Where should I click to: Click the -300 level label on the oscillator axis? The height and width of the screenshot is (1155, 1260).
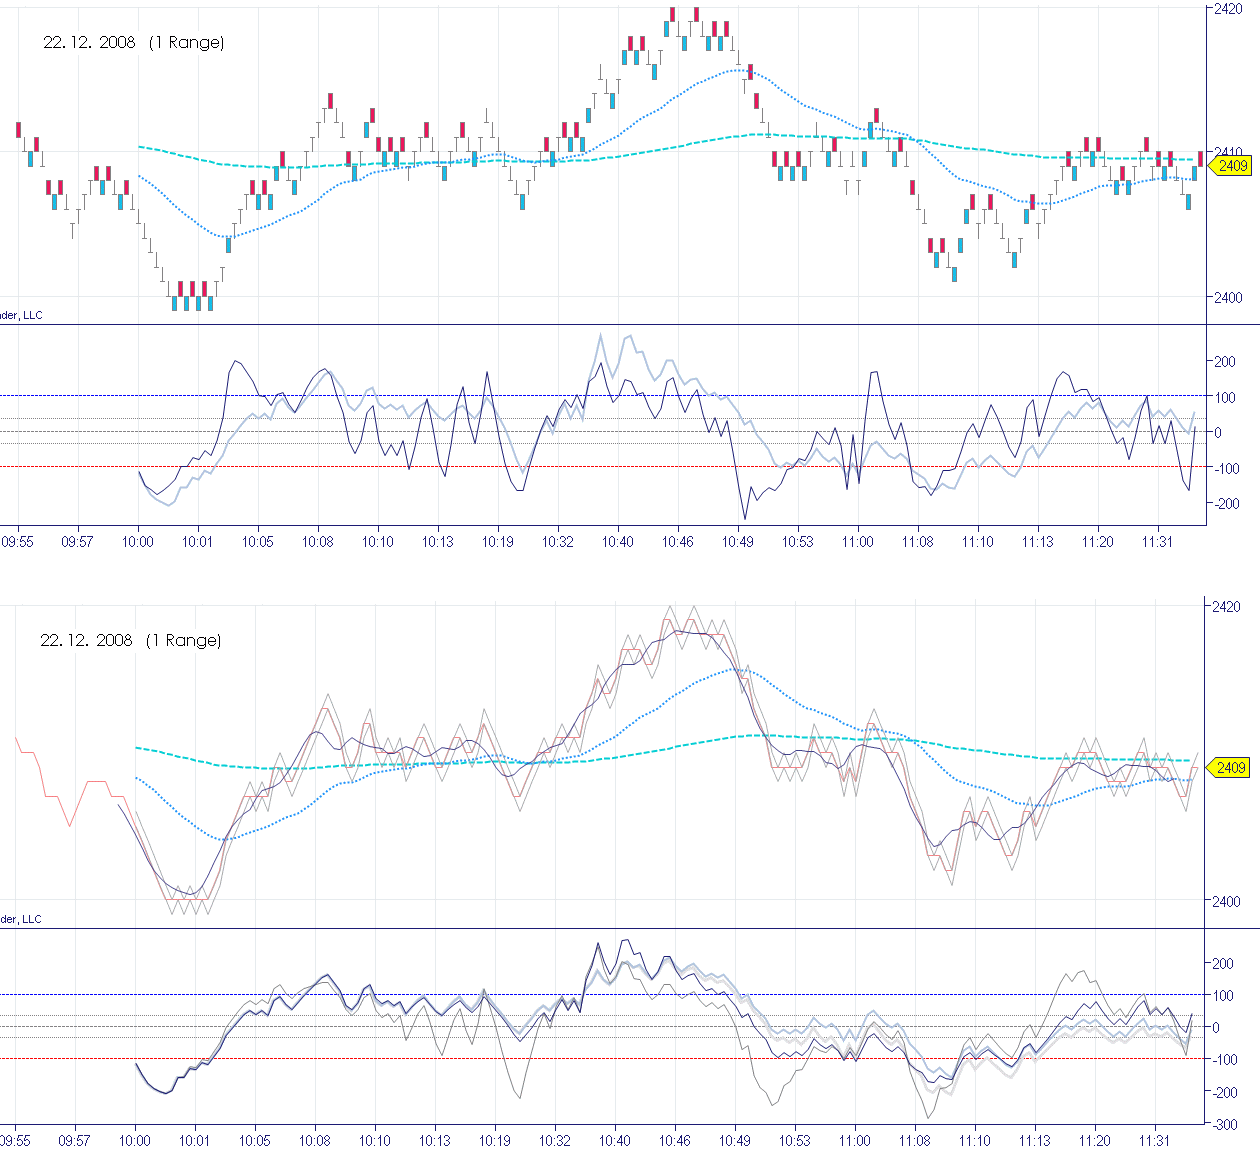pyautogui.click(x=1223, y=1125)
